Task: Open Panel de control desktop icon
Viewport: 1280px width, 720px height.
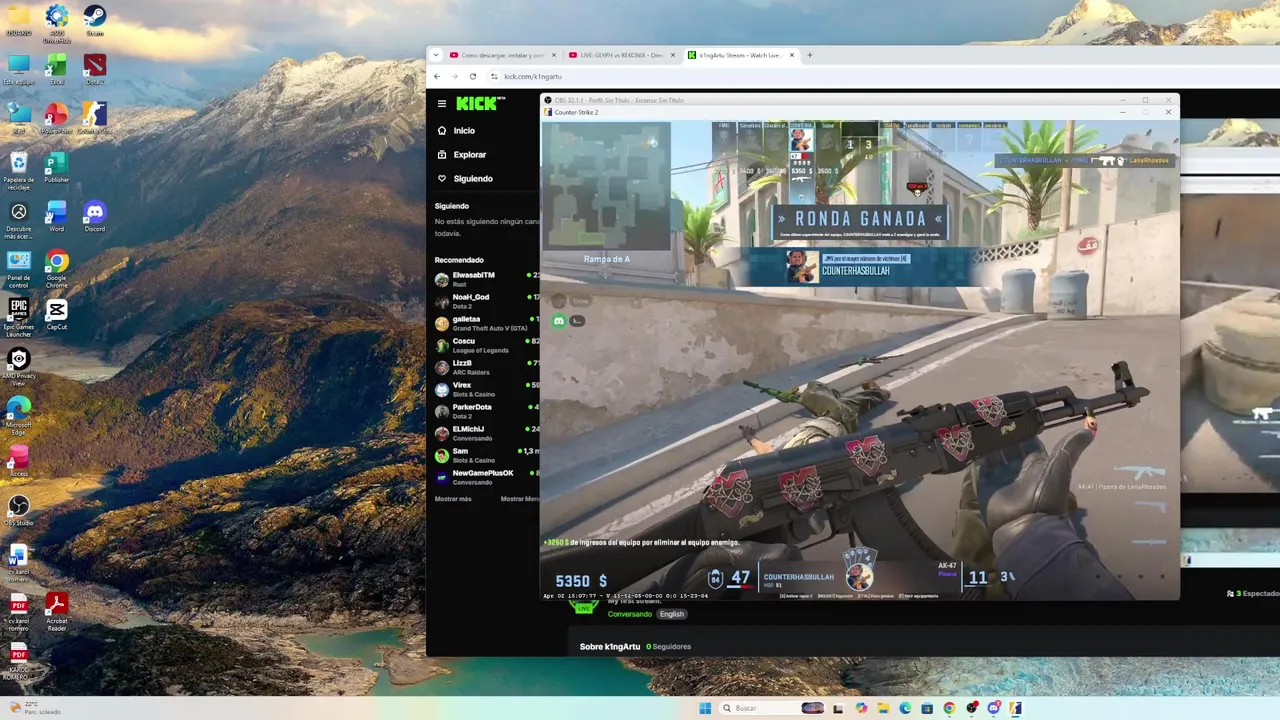Action: tap(19, 269)
